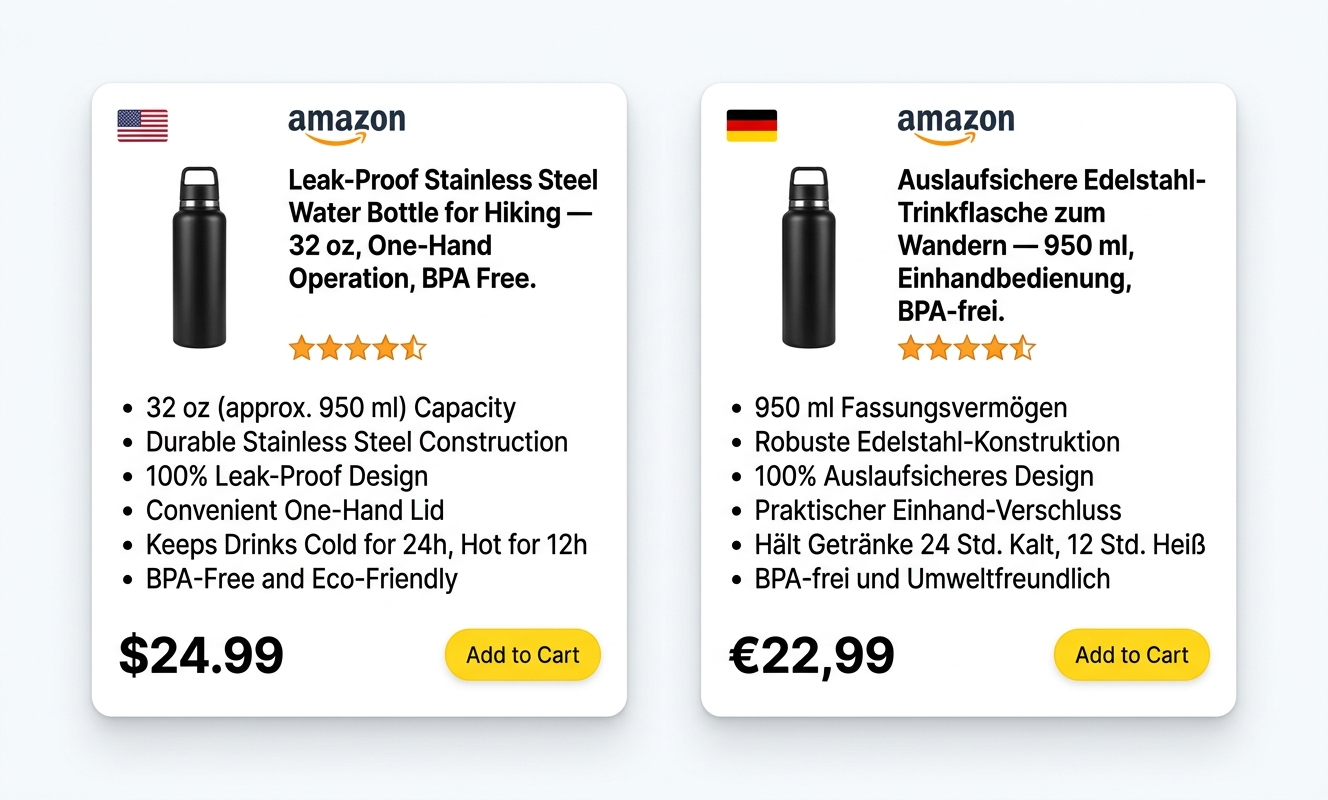
Task: Click the fourth star in the US rating
Action: tap(386, 347)
